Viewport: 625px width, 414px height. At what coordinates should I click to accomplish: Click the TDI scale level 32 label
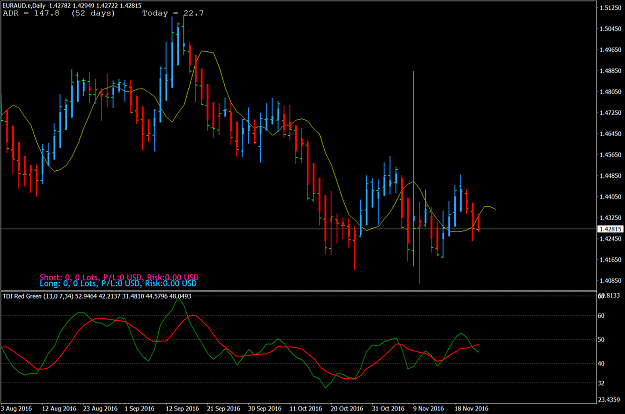tap(601, 383)
